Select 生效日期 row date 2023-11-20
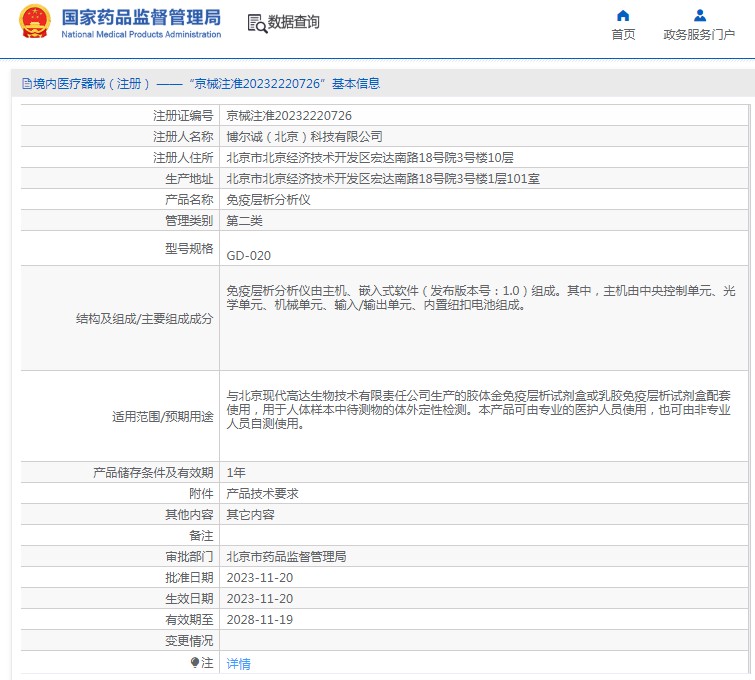 260,599
